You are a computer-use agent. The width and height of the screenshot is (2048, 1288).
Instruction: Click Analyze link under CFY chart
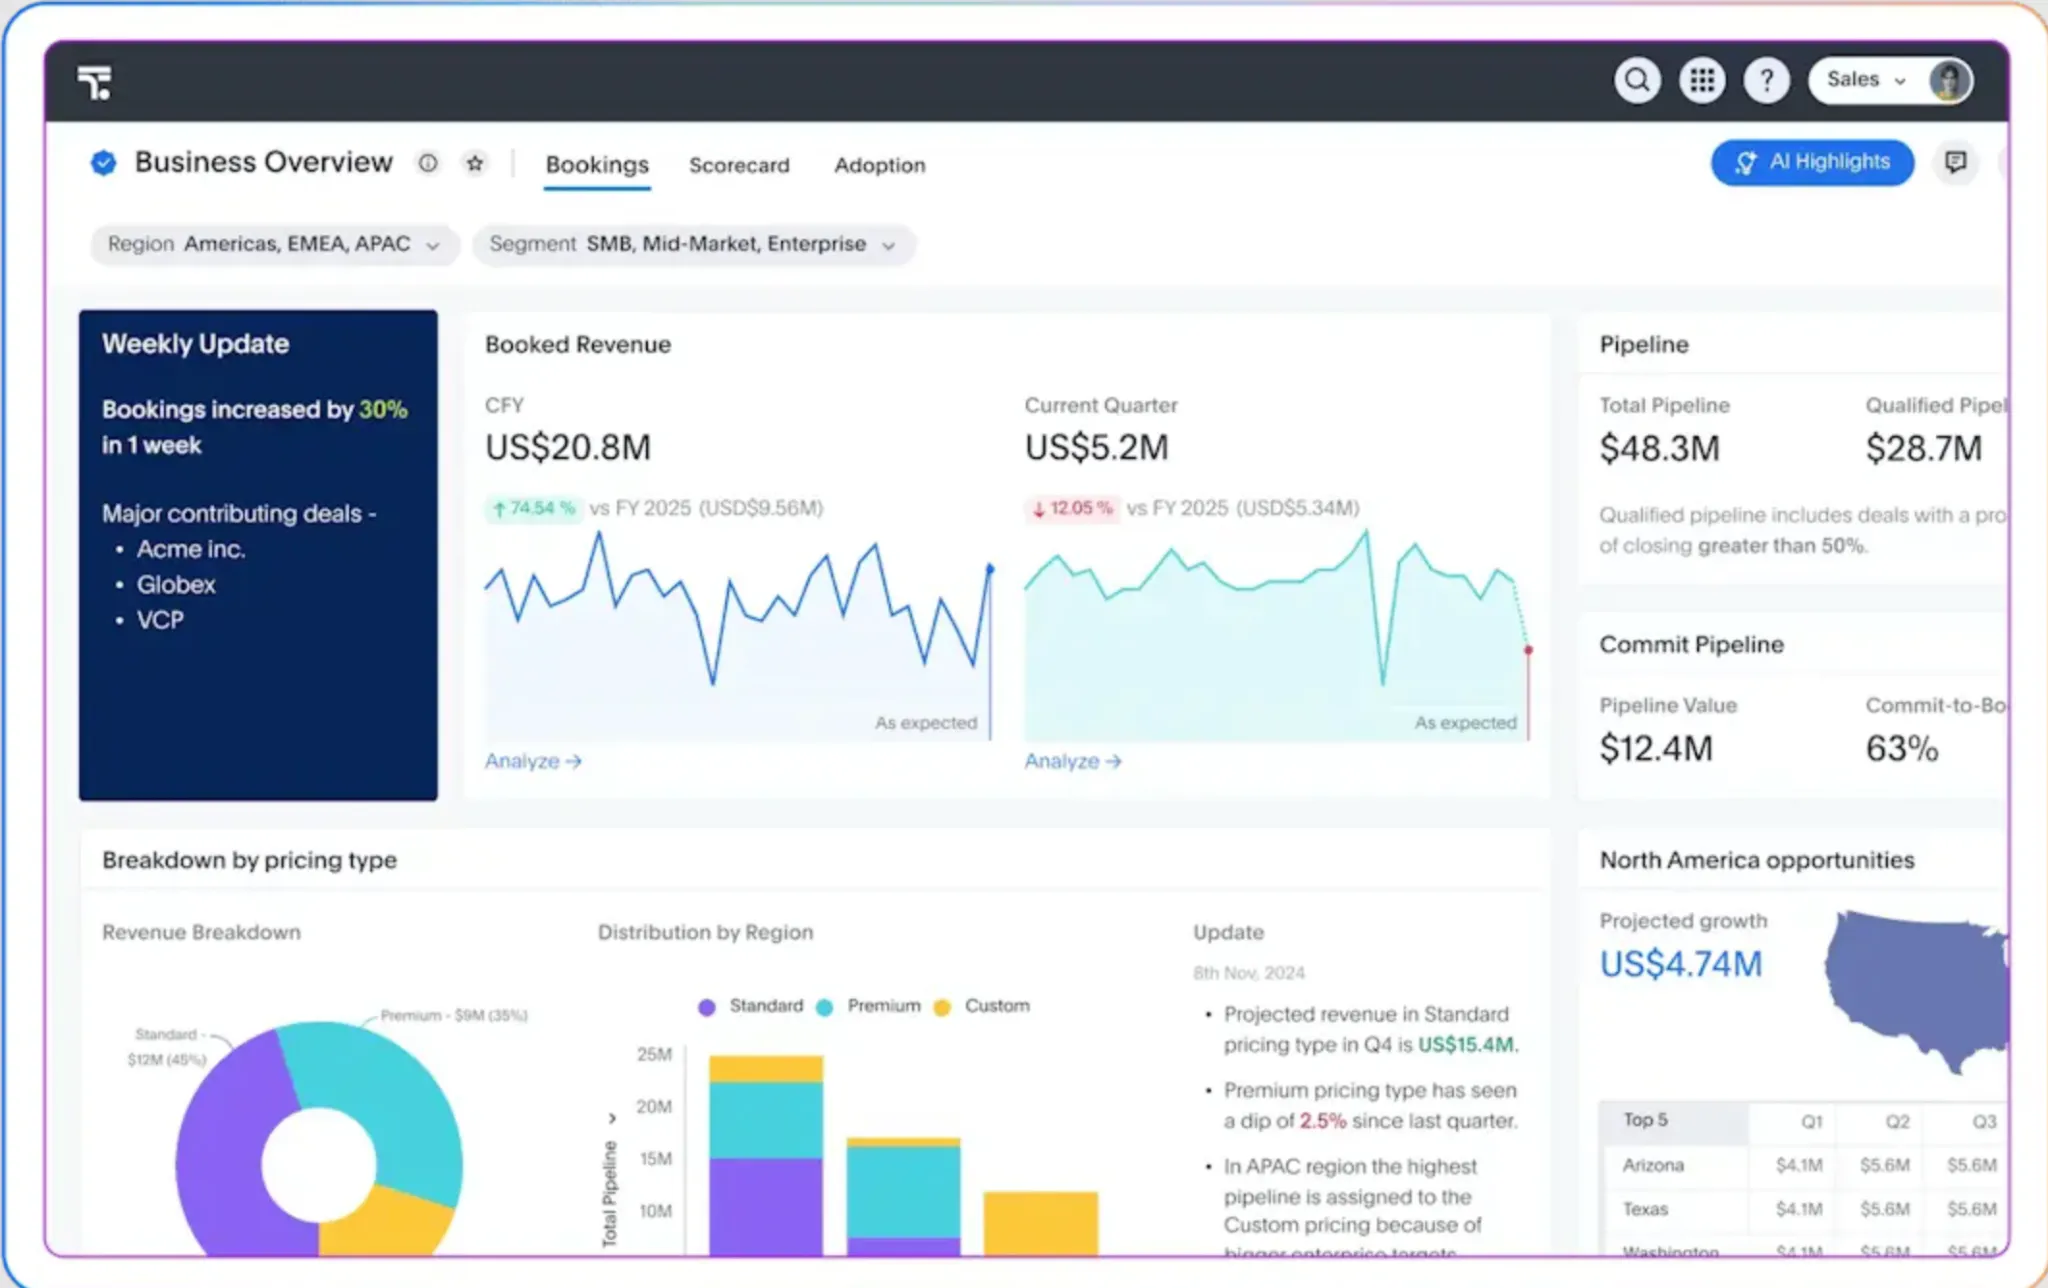[x=533, y=761]
